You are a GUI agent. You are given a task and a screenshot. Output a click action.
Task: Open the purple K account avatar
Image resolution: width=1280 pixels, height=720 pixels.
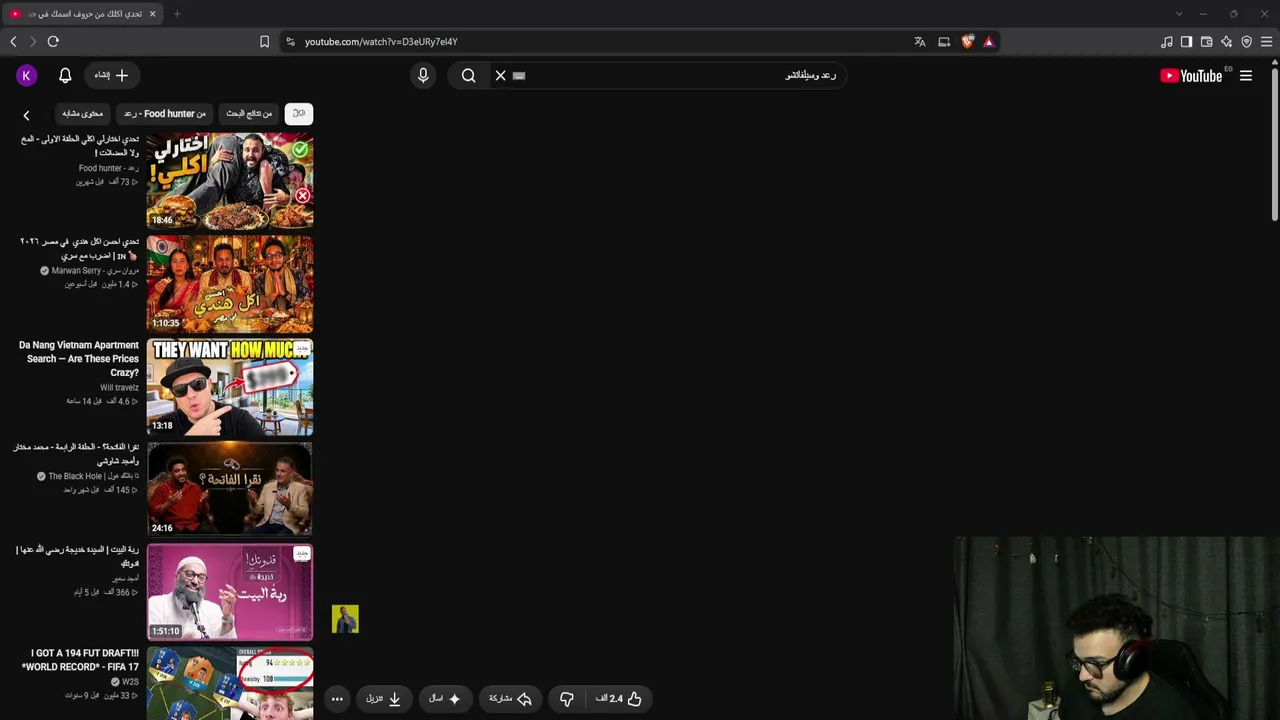click(27, 75)
